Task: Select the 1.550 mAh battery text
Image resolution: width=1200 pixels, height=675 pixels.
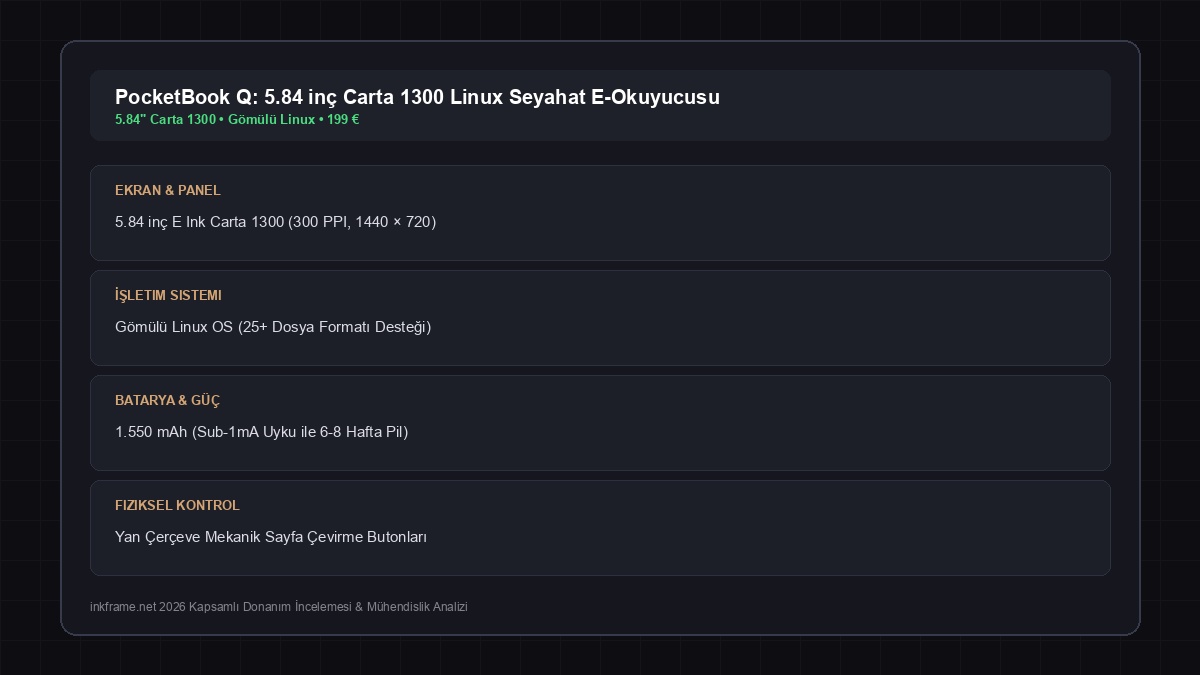Action: (262, 432)
